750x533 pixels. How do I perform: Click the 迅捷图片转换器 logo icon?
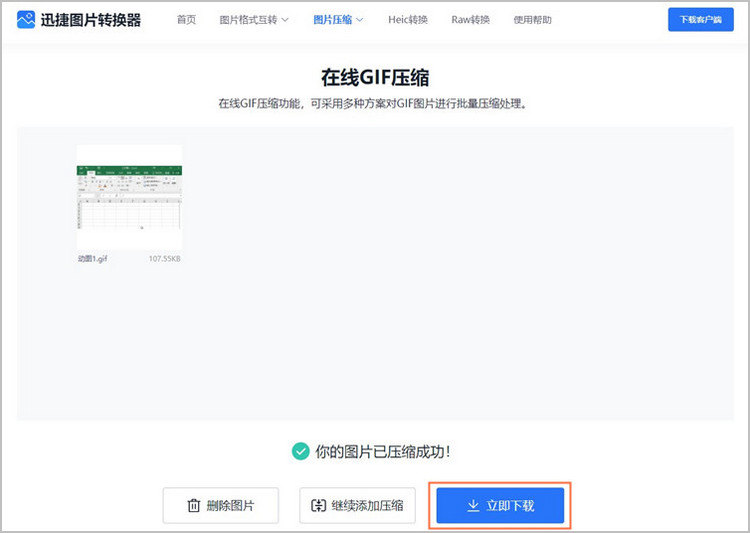[26, 20]
